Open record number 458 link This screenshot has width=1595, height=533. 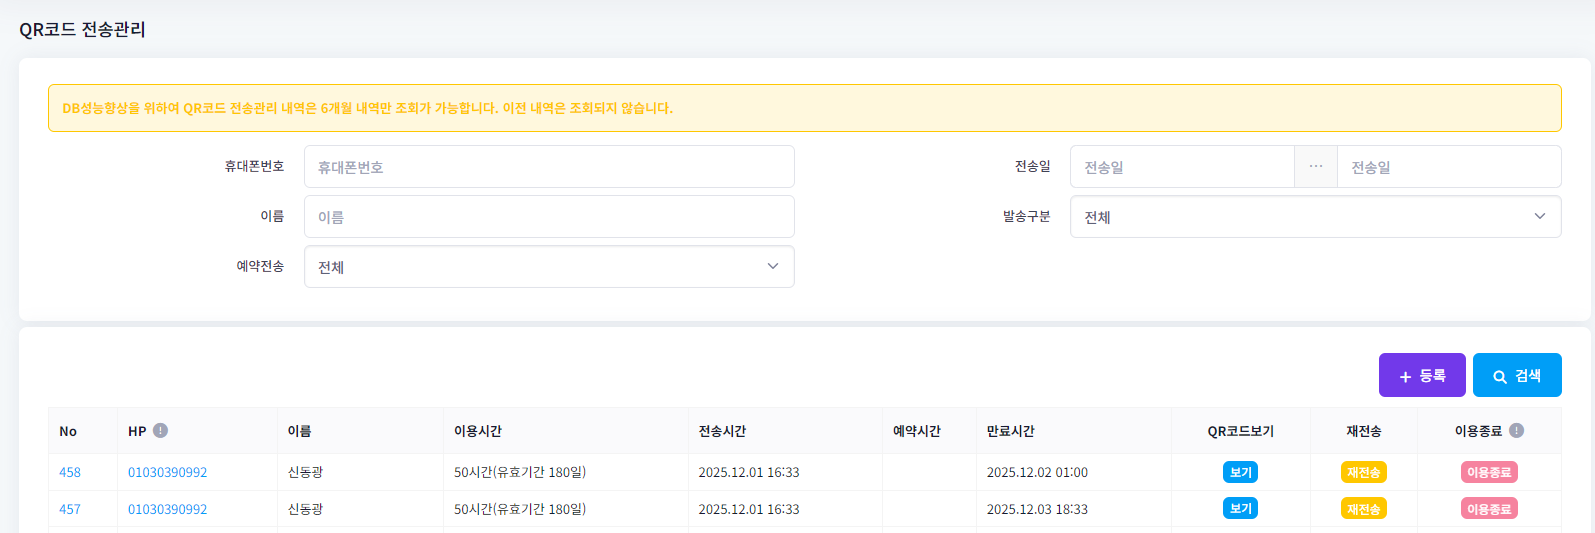(70, 472)
